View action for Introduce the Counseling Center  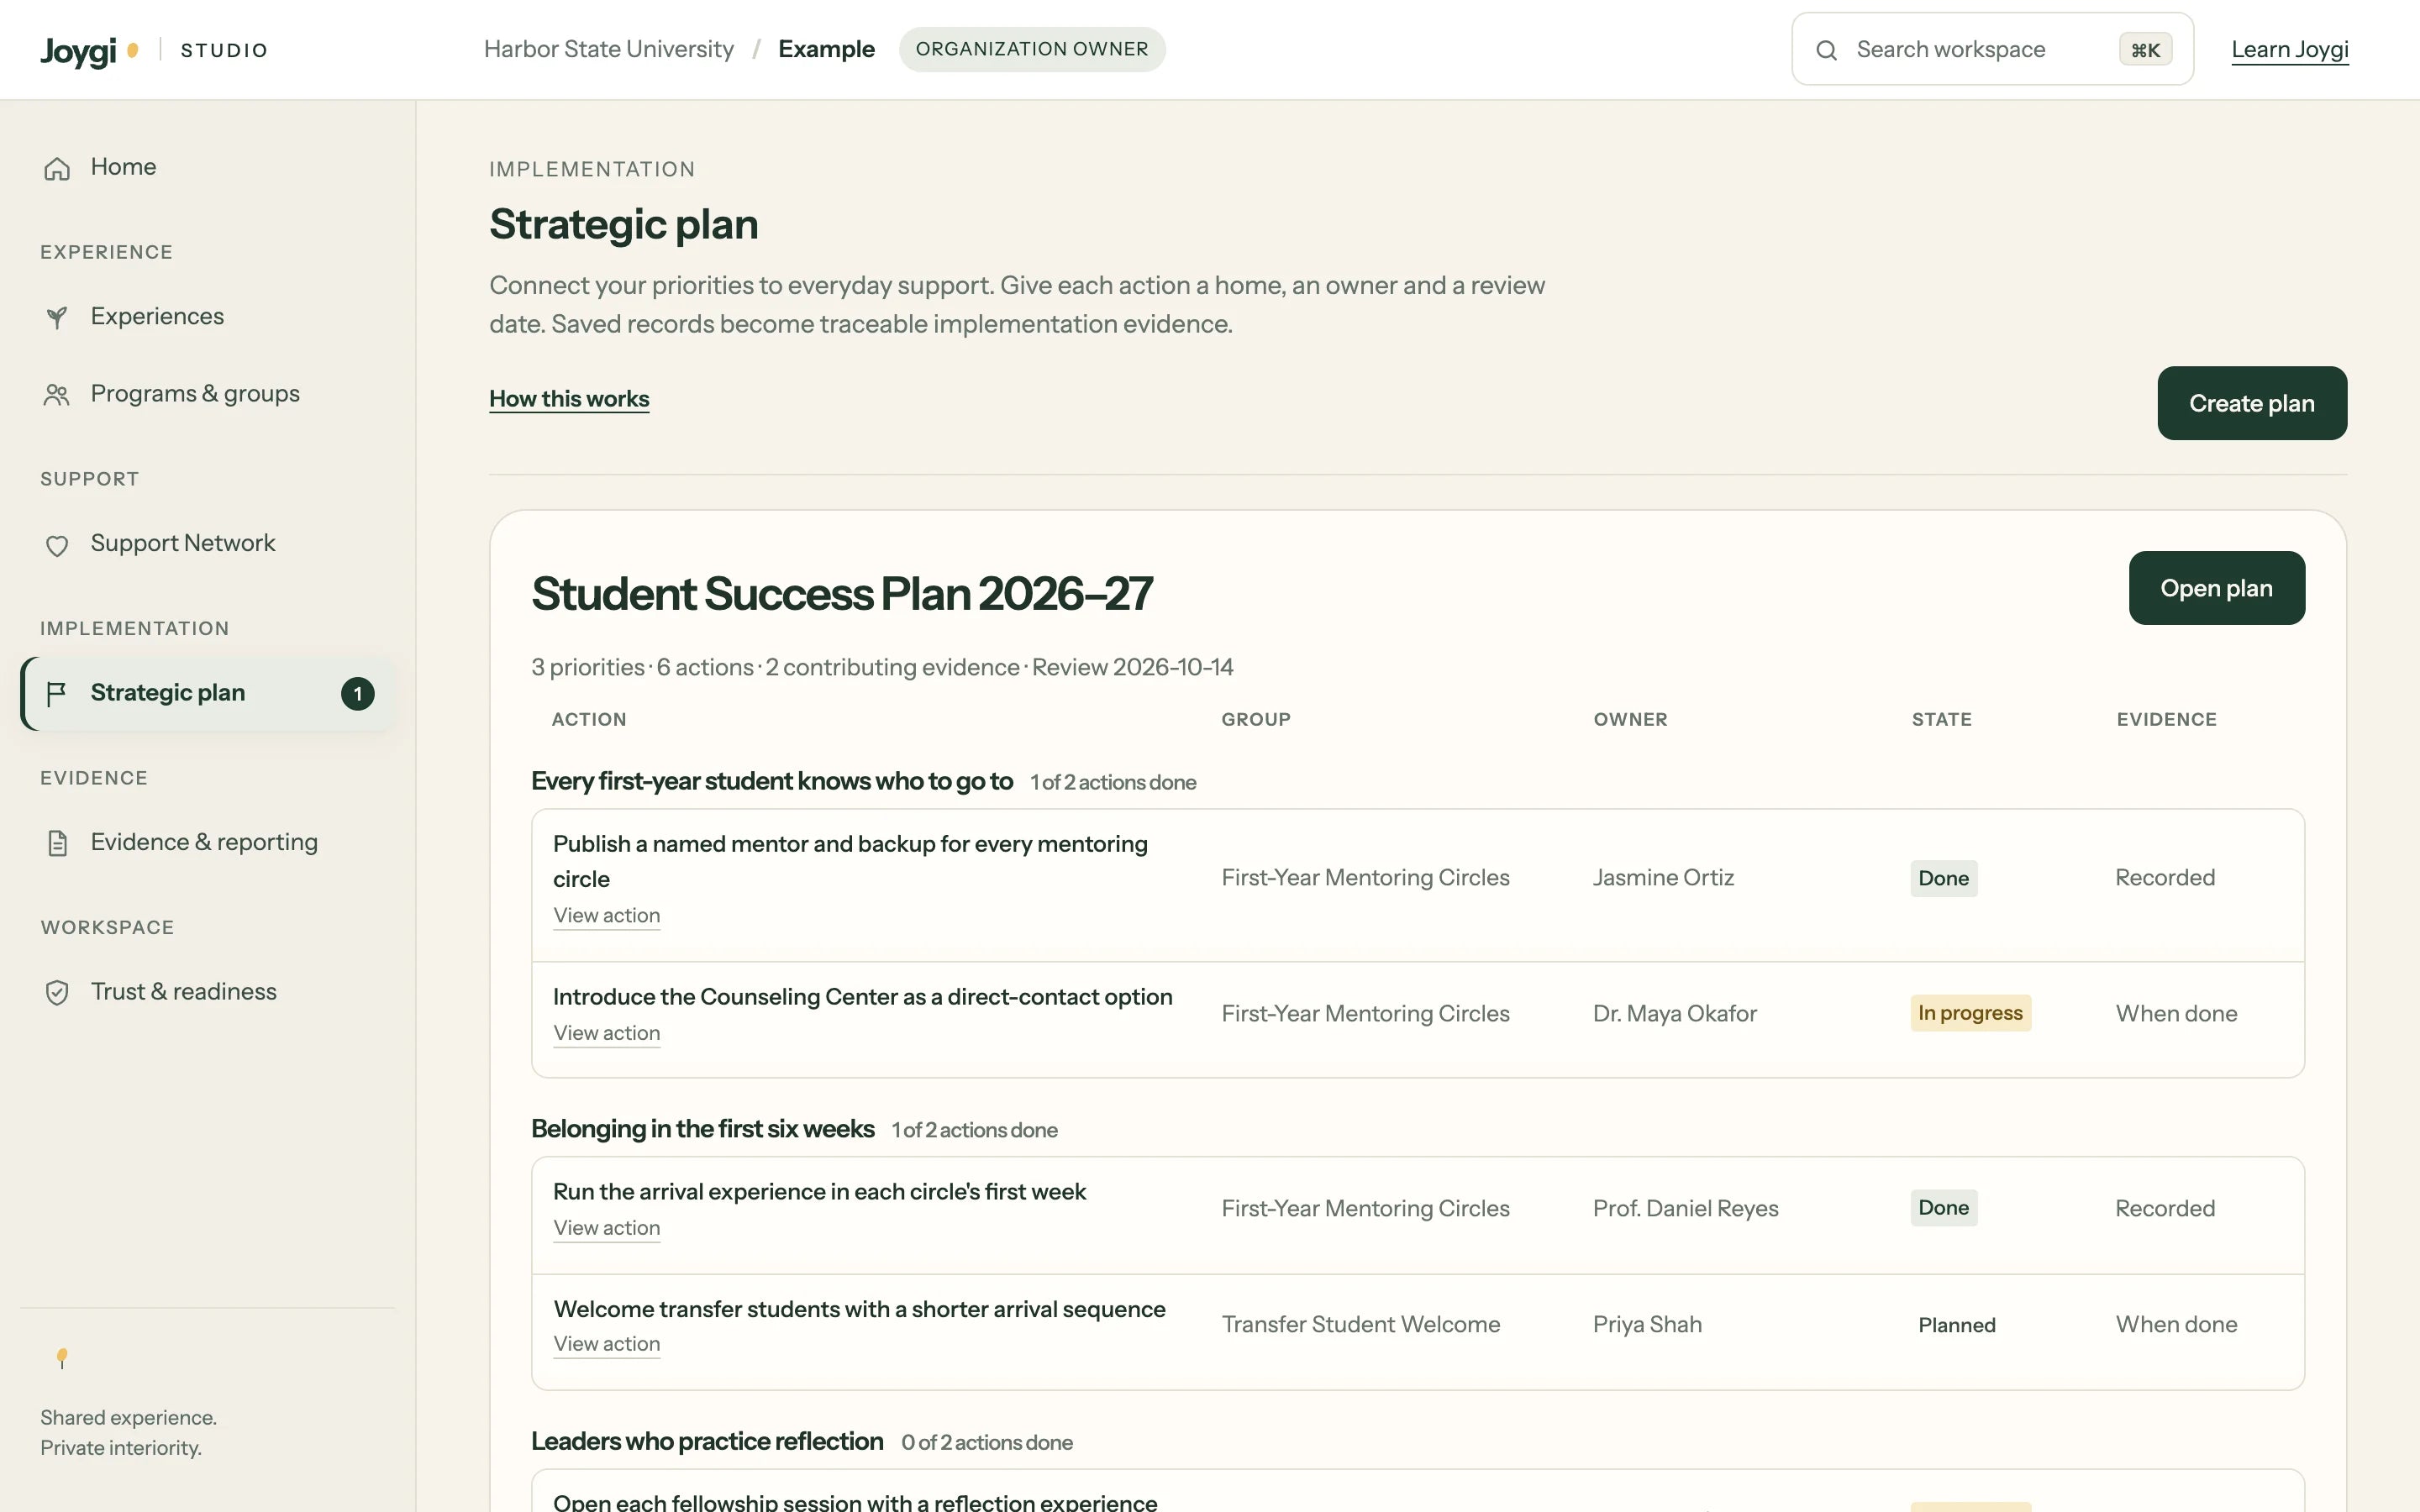tap(607, 1033)
